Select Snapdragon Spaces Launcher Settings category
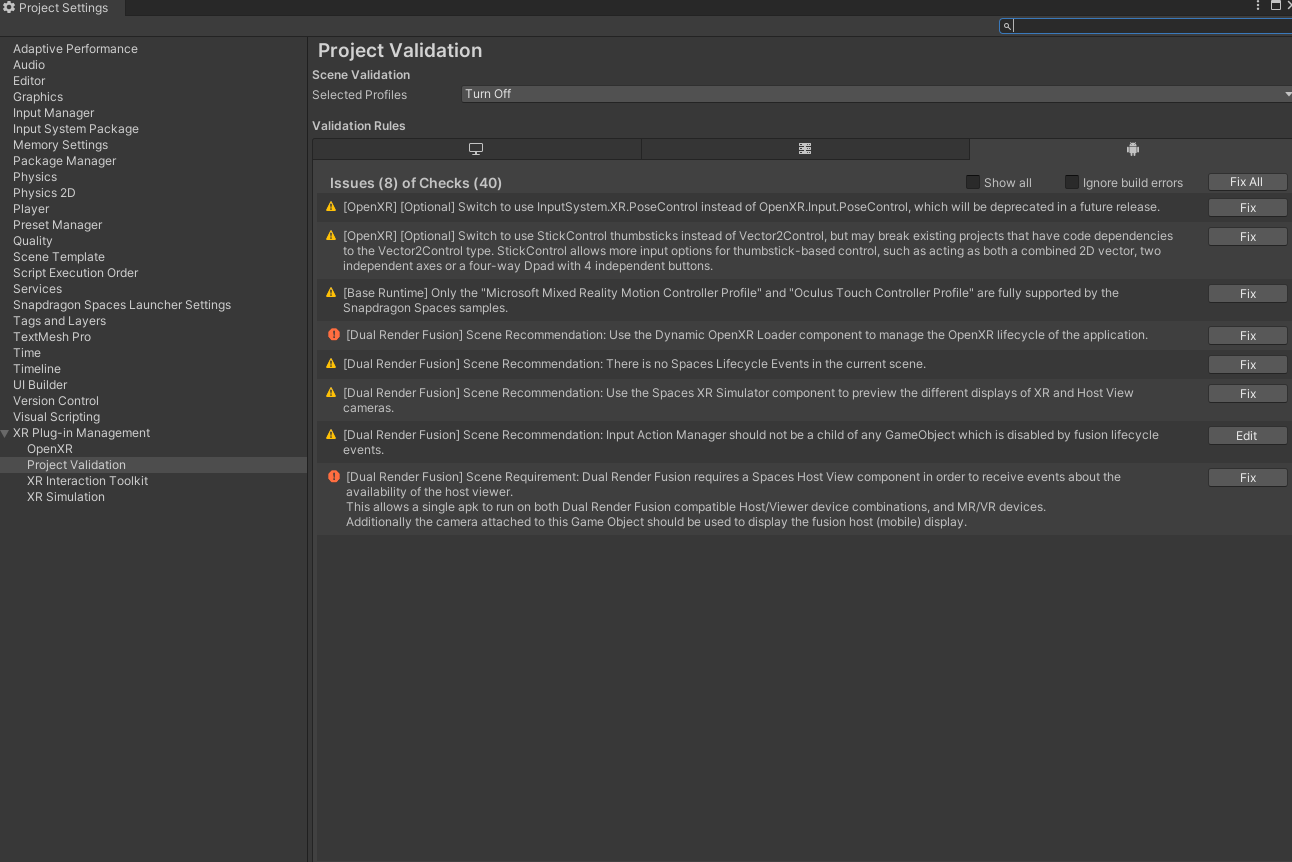1292x862 pixels. 122,305
